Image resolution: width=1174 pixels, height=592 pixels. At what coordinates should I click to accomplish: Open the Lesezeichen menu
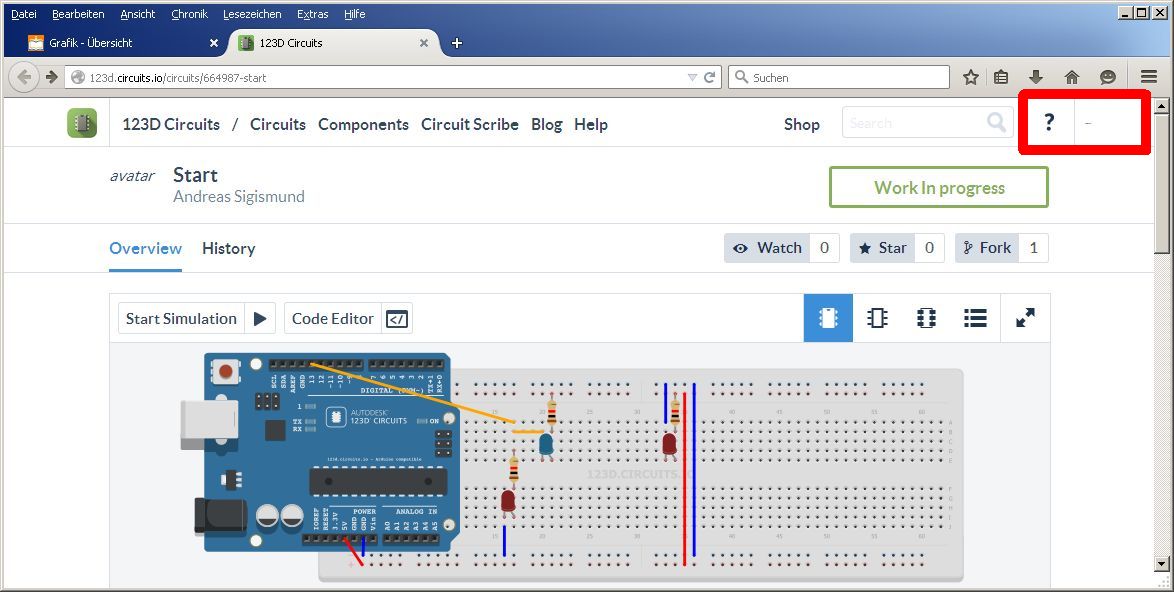pos(252,14)
